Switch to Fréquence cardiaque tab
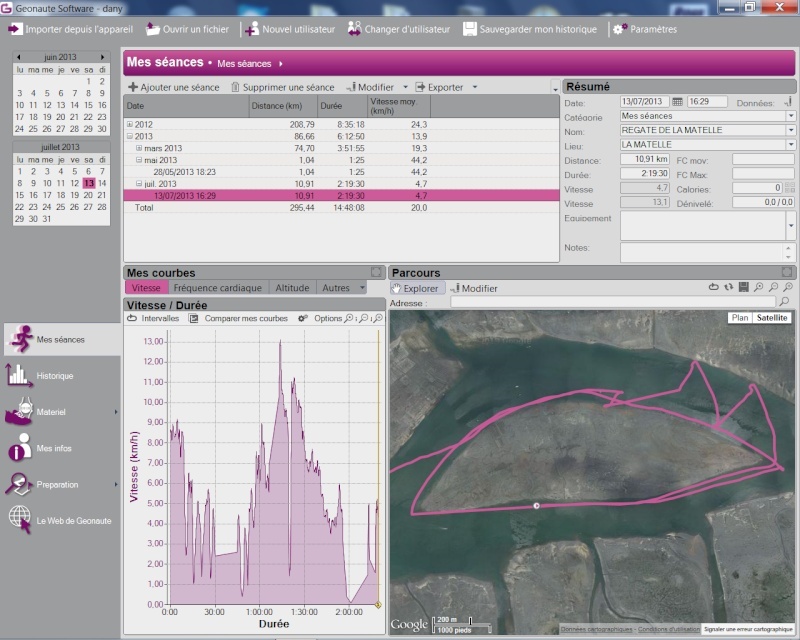 tap(217, 288)
